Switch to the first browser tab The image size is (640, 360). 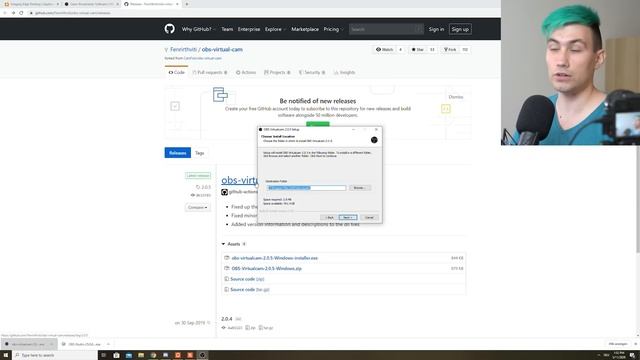click(31, 4)
